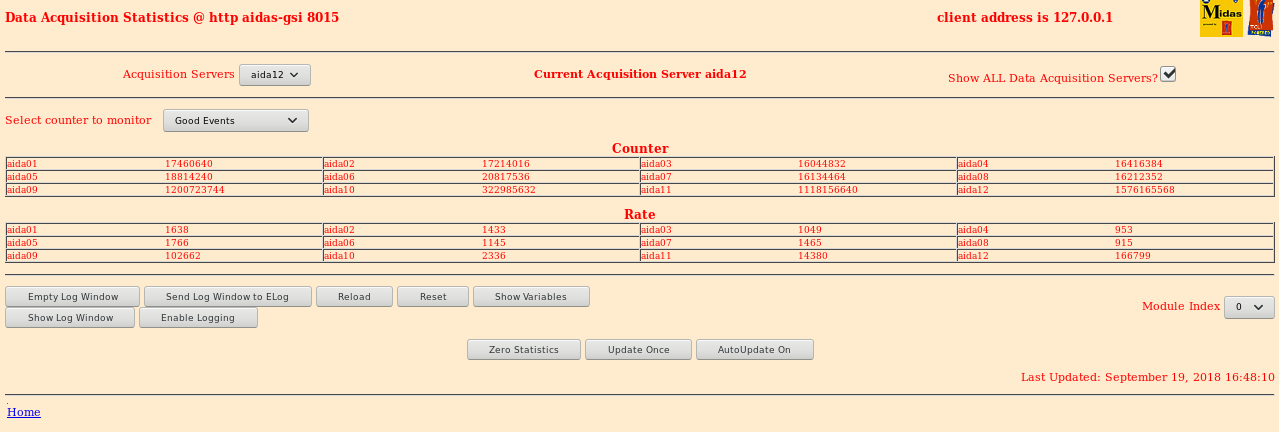Select counter value 17214016 for aida02

click(x=506, y=164)
